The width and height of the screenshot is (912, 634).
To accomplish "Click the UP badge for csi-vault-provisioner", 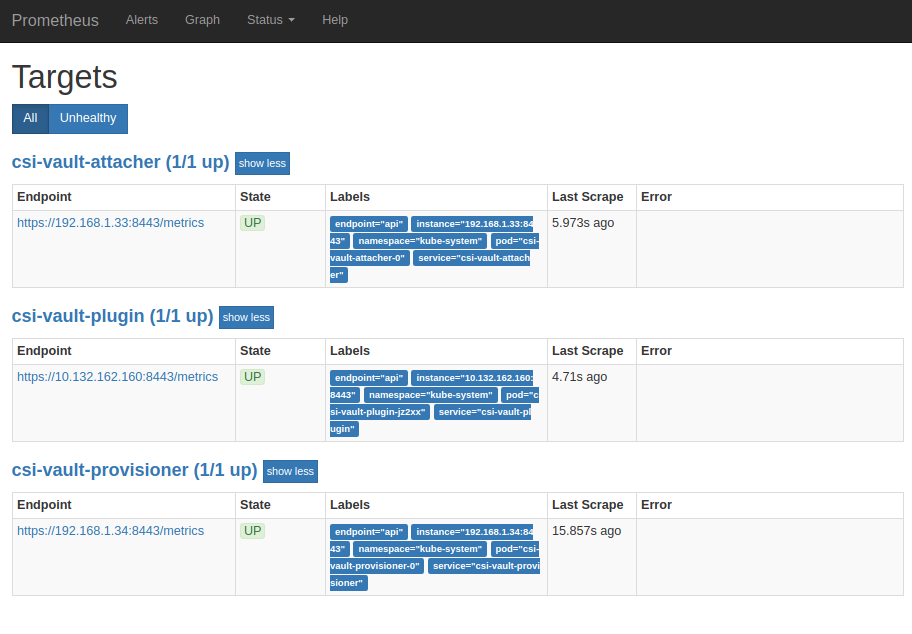I will pyautogui.click(x=252, y=531).
